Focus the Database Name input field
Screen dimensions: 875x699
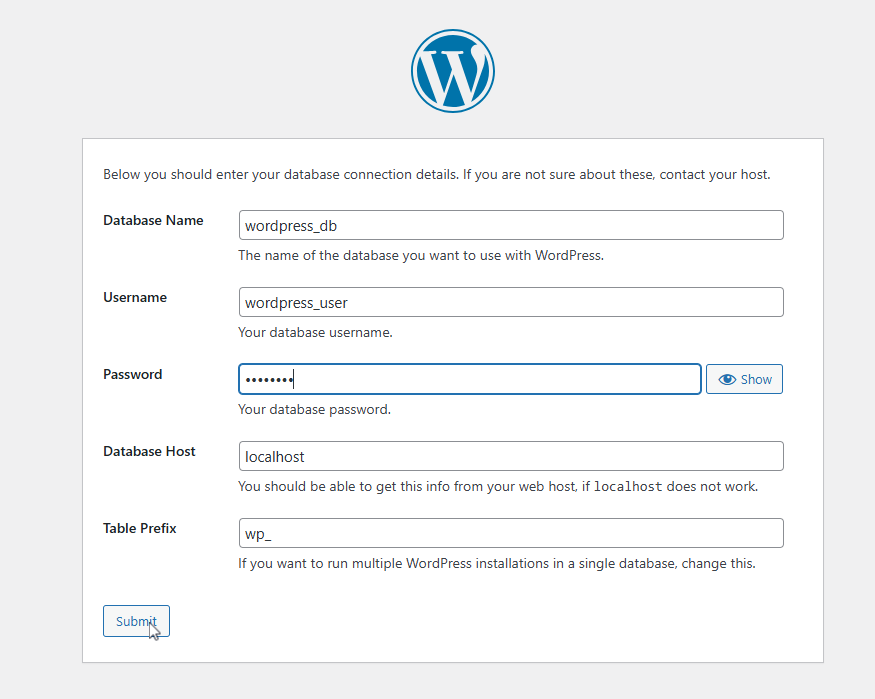[x=511, y=225]
